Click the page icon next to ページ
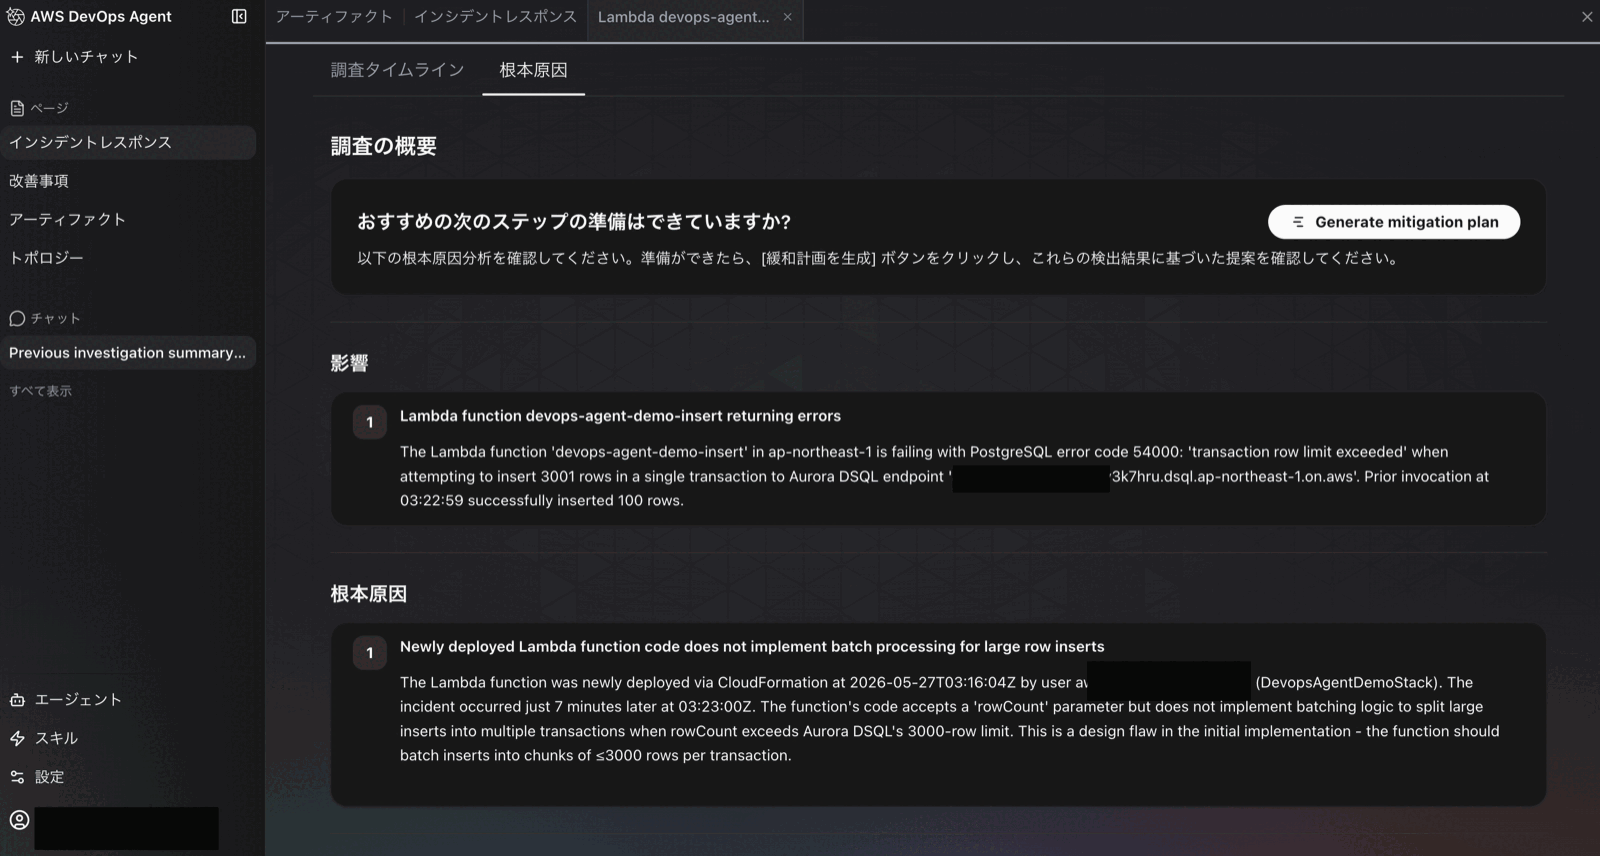 (17, 108)
